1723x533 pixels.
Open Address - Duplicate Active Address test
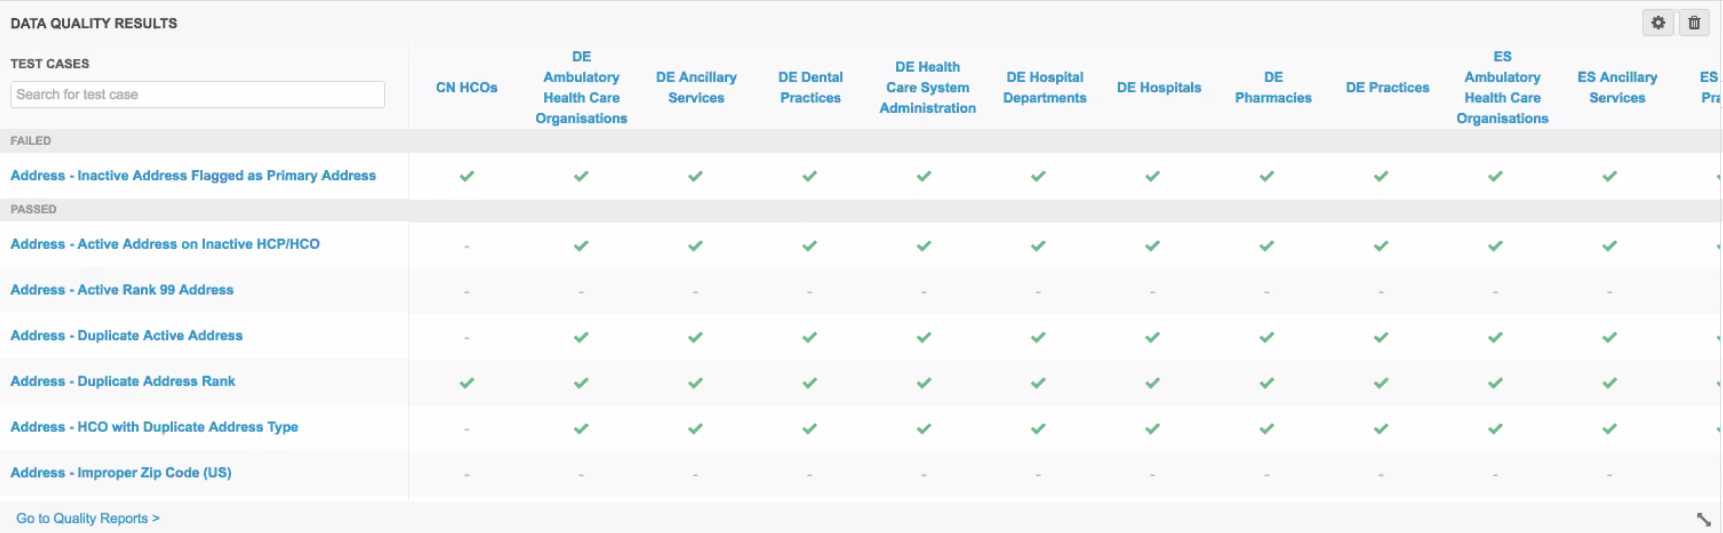126,336
